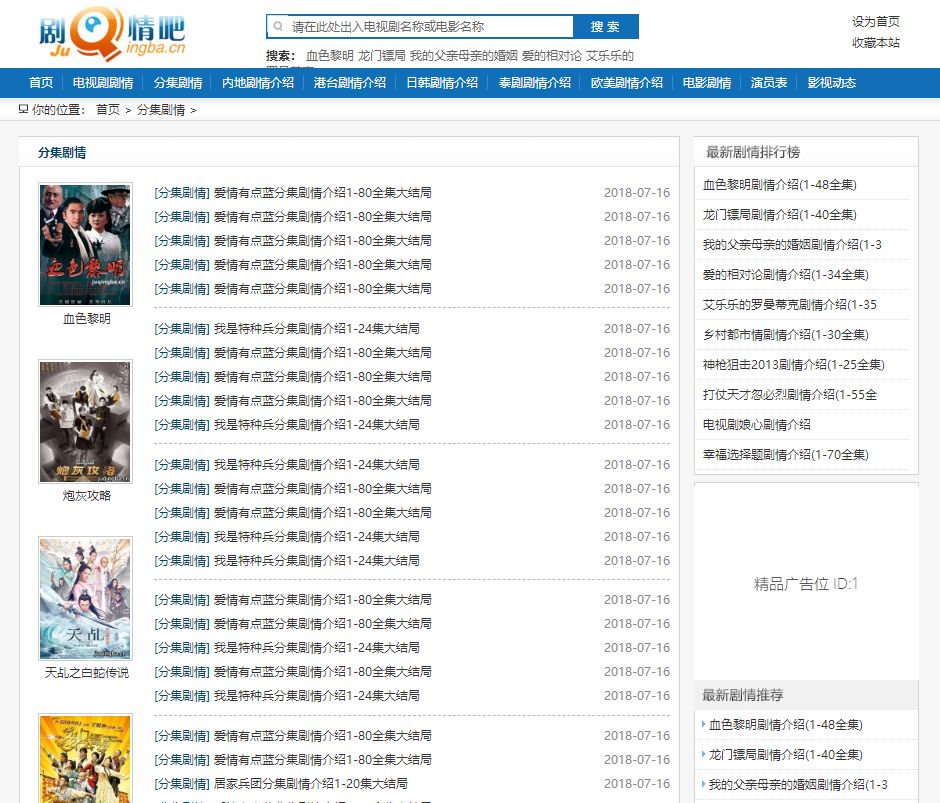Click the 最新剧情排行榜 sidebar heading
This screenshot has height=803, width=940.
[x=753, y=152]
